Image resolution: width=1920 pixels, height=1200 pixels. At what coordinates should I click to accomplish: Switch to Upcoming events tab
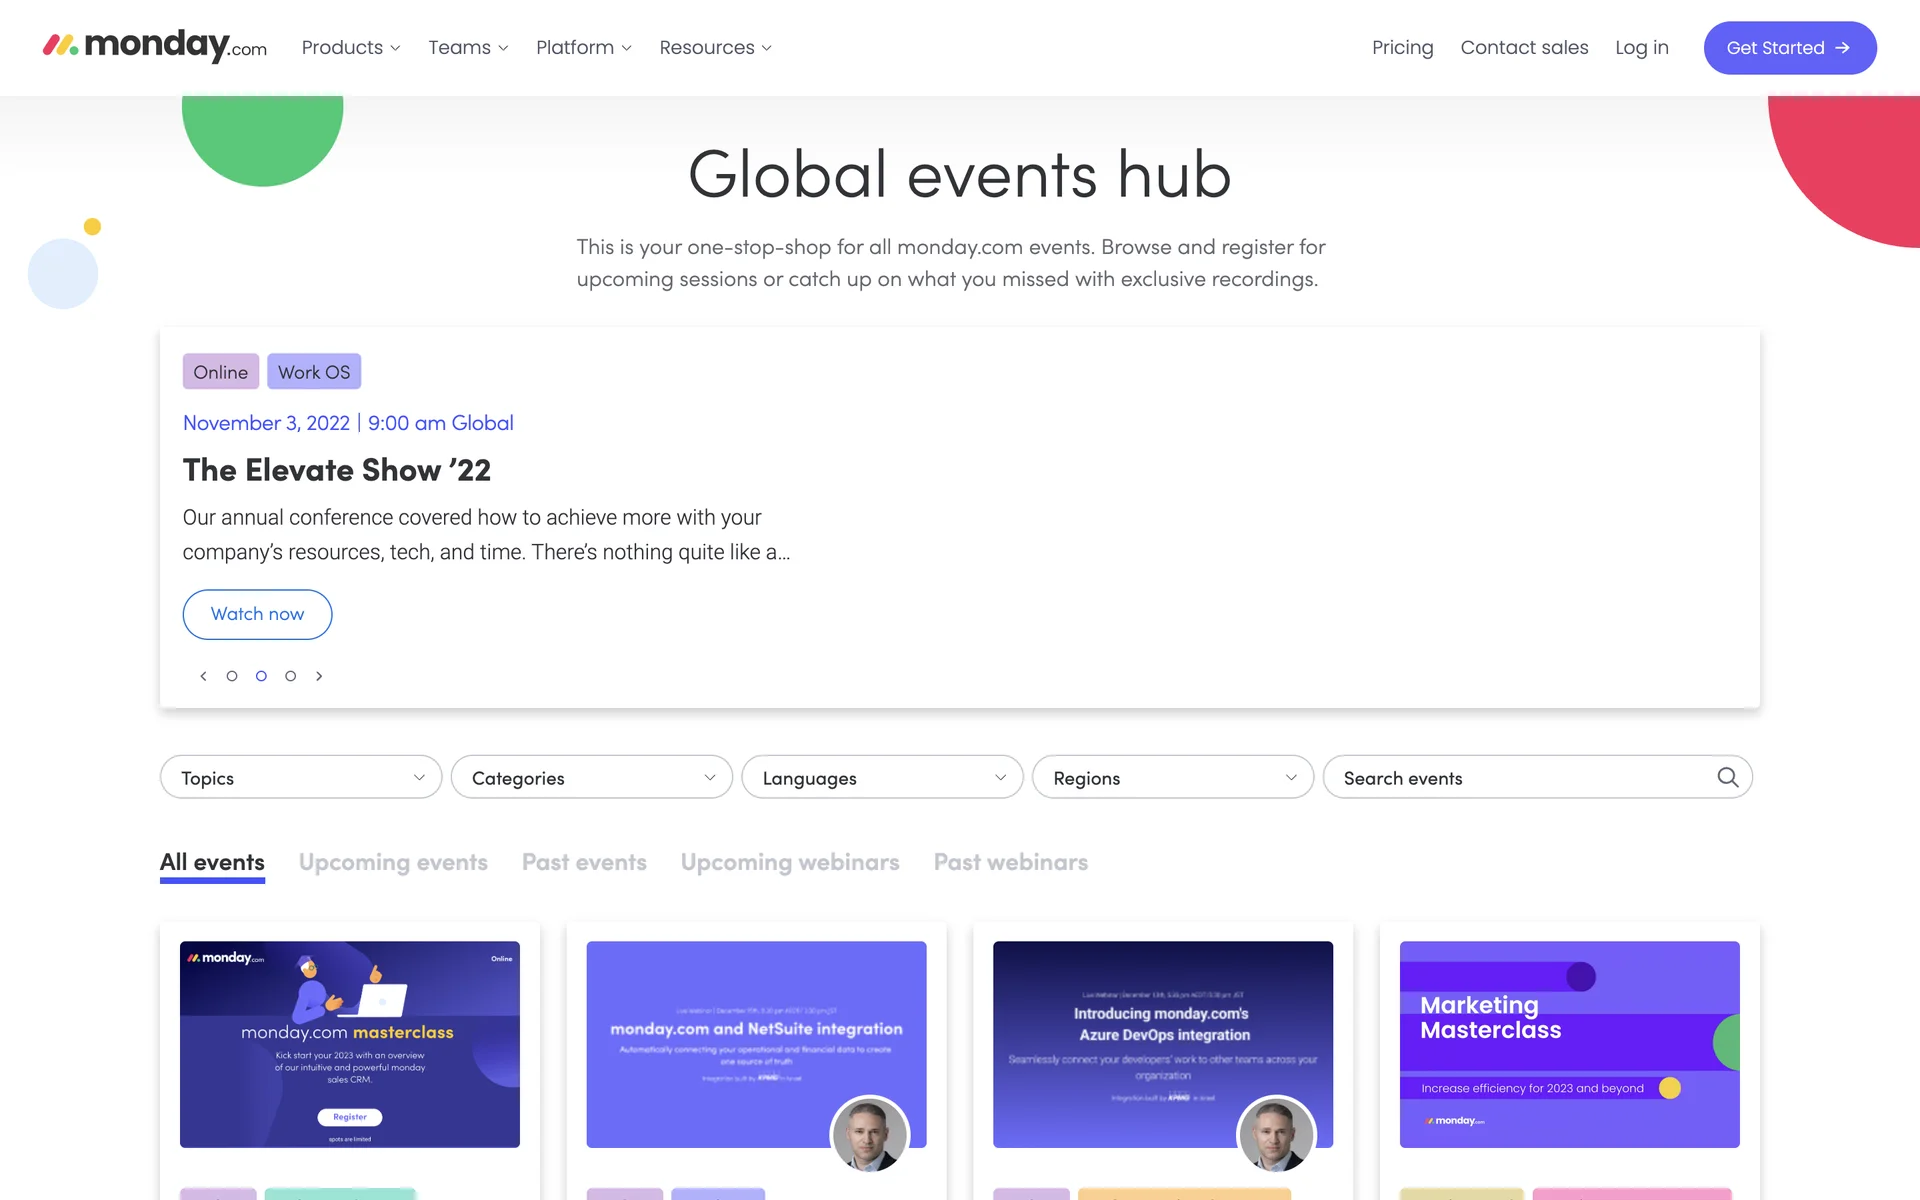[393, 862]
